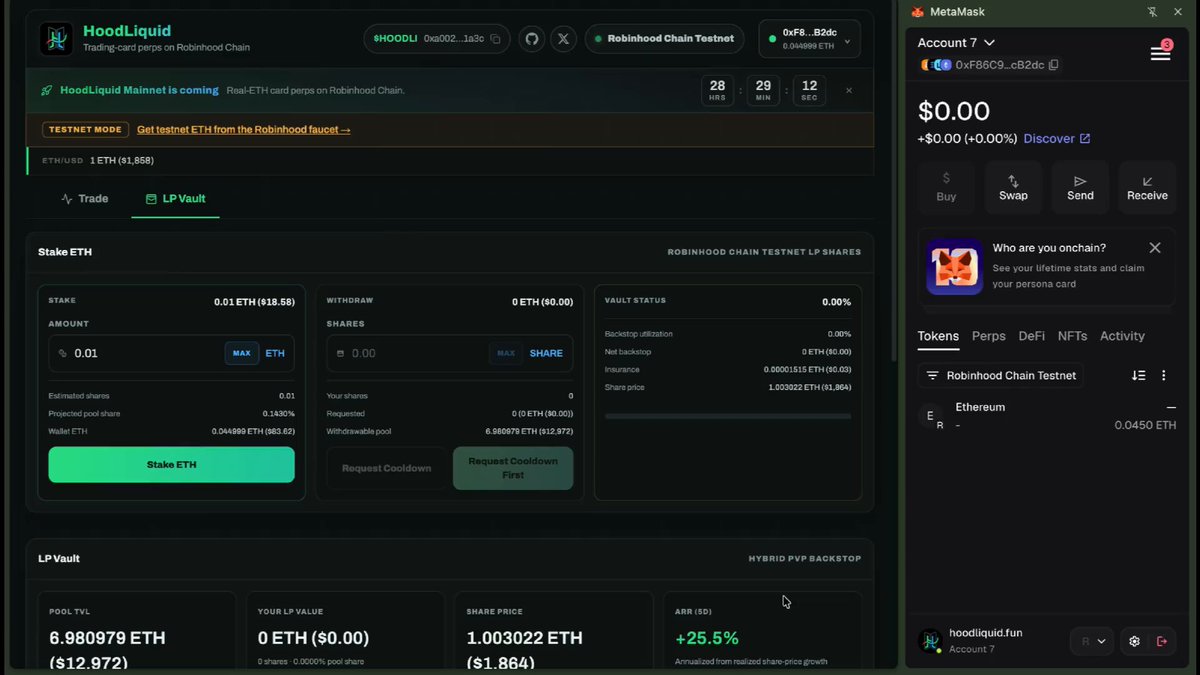
Task: Disconnect hoodliquid.fun from MetaMask
Action: (x=1162, y=641)
